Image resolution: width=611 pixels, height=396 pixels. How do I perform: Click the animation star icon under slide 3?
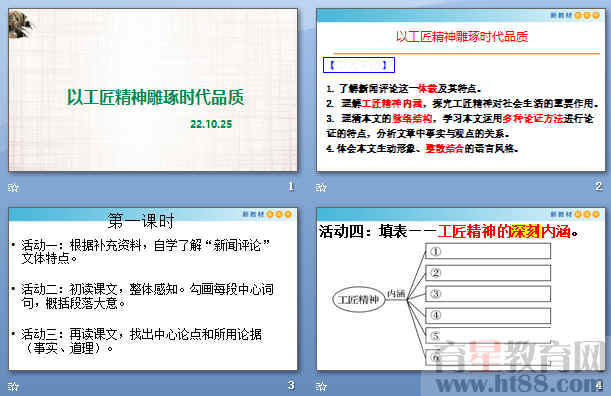(x=13, y=386)
